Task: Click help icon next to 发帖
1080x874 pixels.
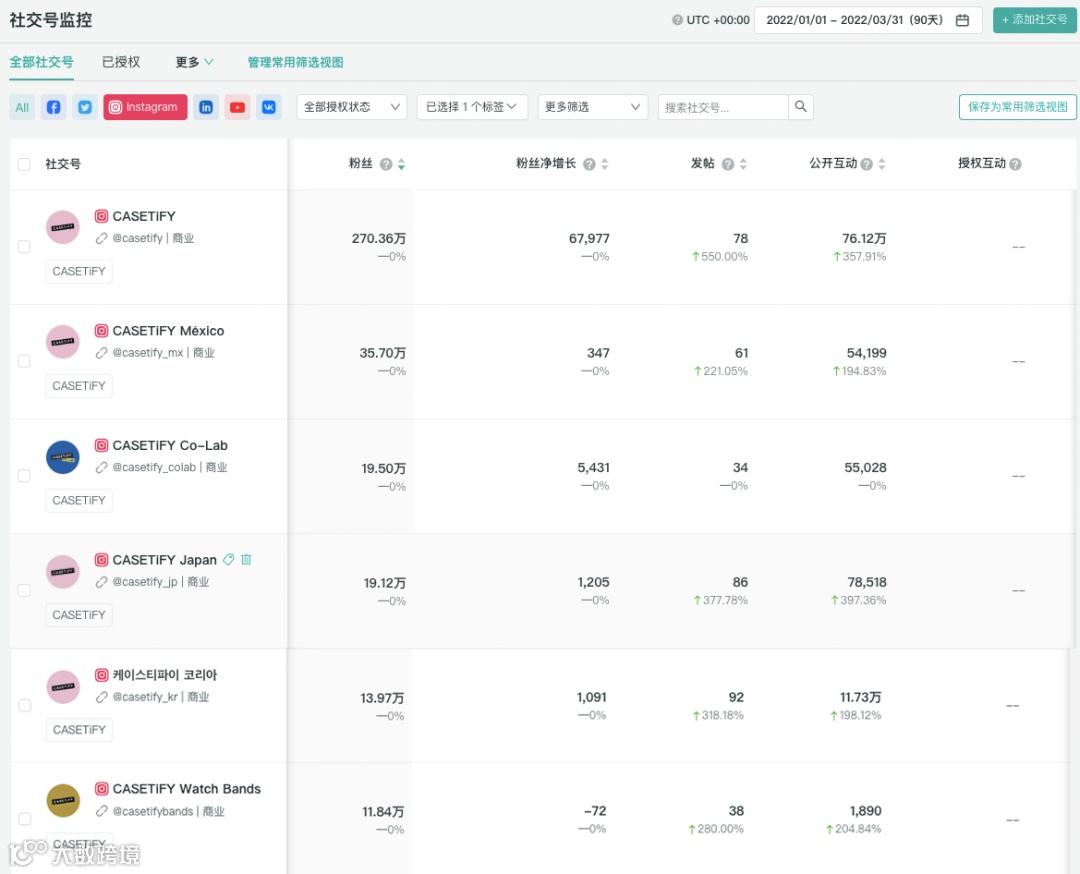Action: [x=728, y=164]
